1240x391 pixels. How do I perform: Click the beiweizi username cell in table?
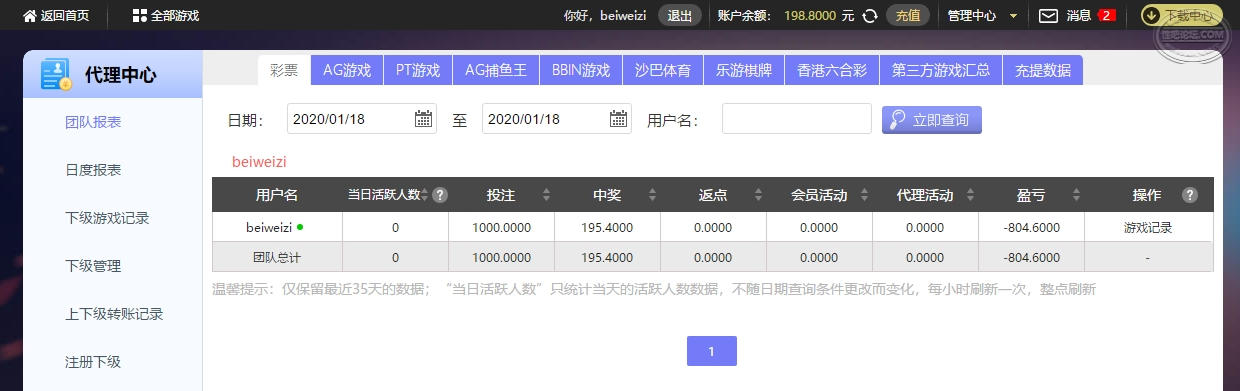click(x=269, y=227)
